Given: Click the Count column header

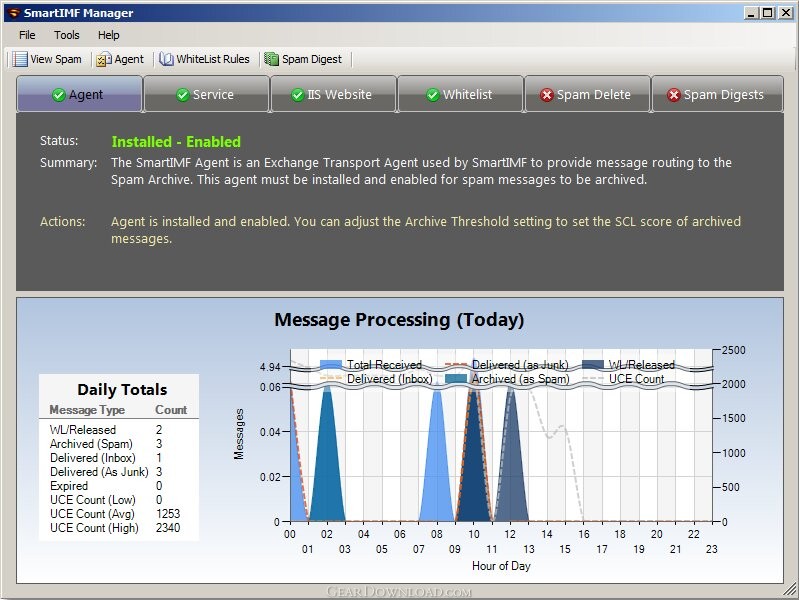Looking at the screenshot, I should pyautogui.click(x=171, y=410).
